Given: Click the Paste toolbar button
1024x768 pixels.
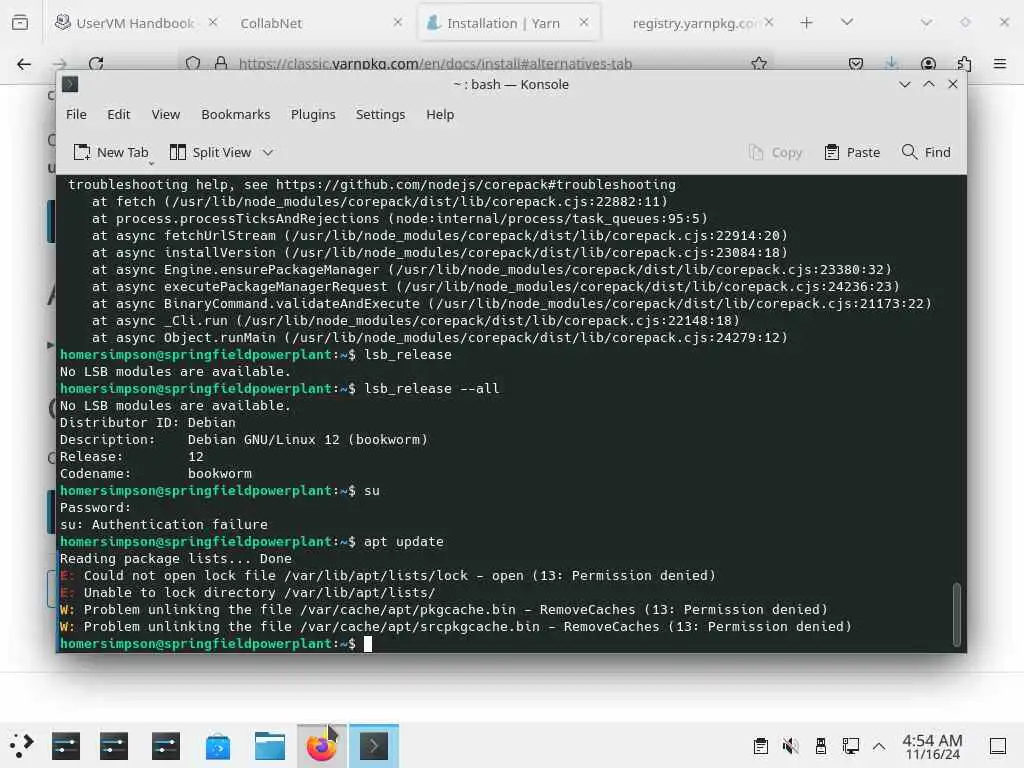Looking at the screenshot, I should click(852, 152).
